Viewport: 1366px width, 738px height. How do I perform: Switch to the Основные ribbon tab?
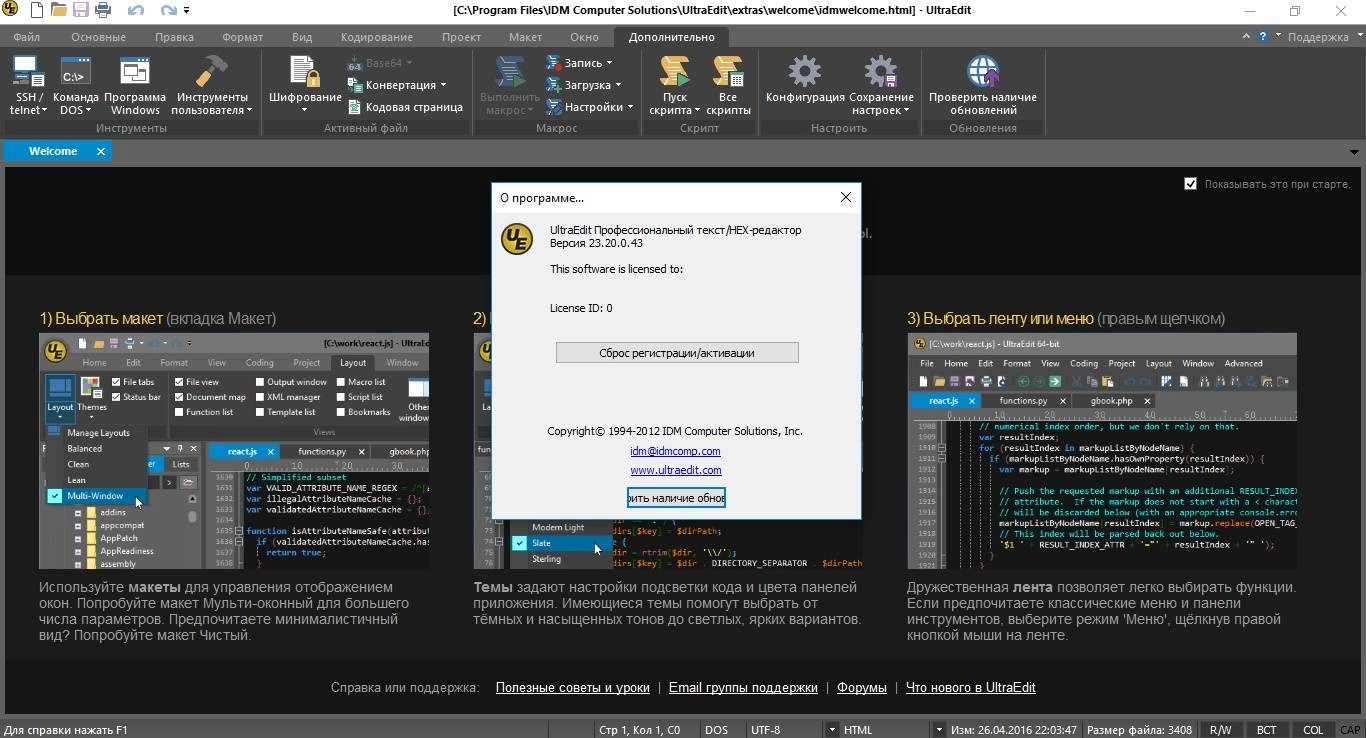click(x=98, y=37)
